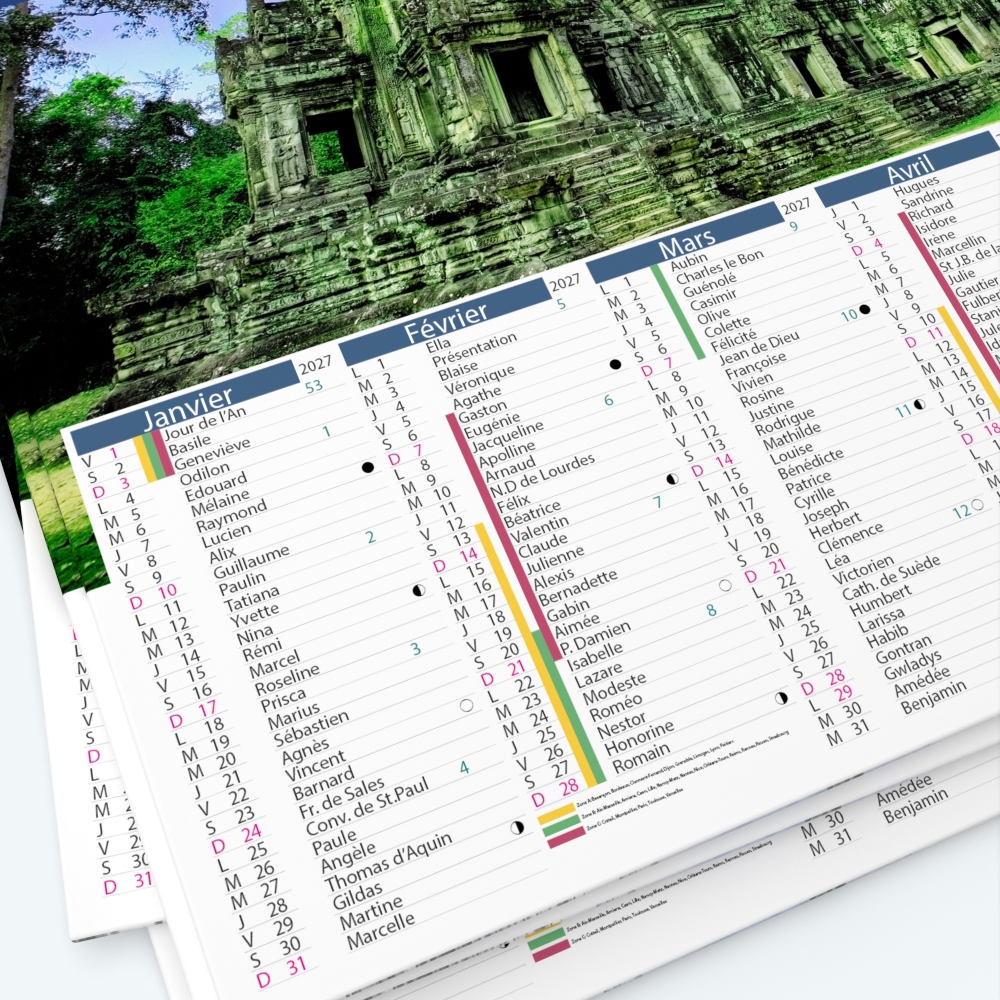Image resolution: width=1000 pixels, height=1000 pixels.
Task: Select the name 'Guillaume'
Action: coord(251,561)
